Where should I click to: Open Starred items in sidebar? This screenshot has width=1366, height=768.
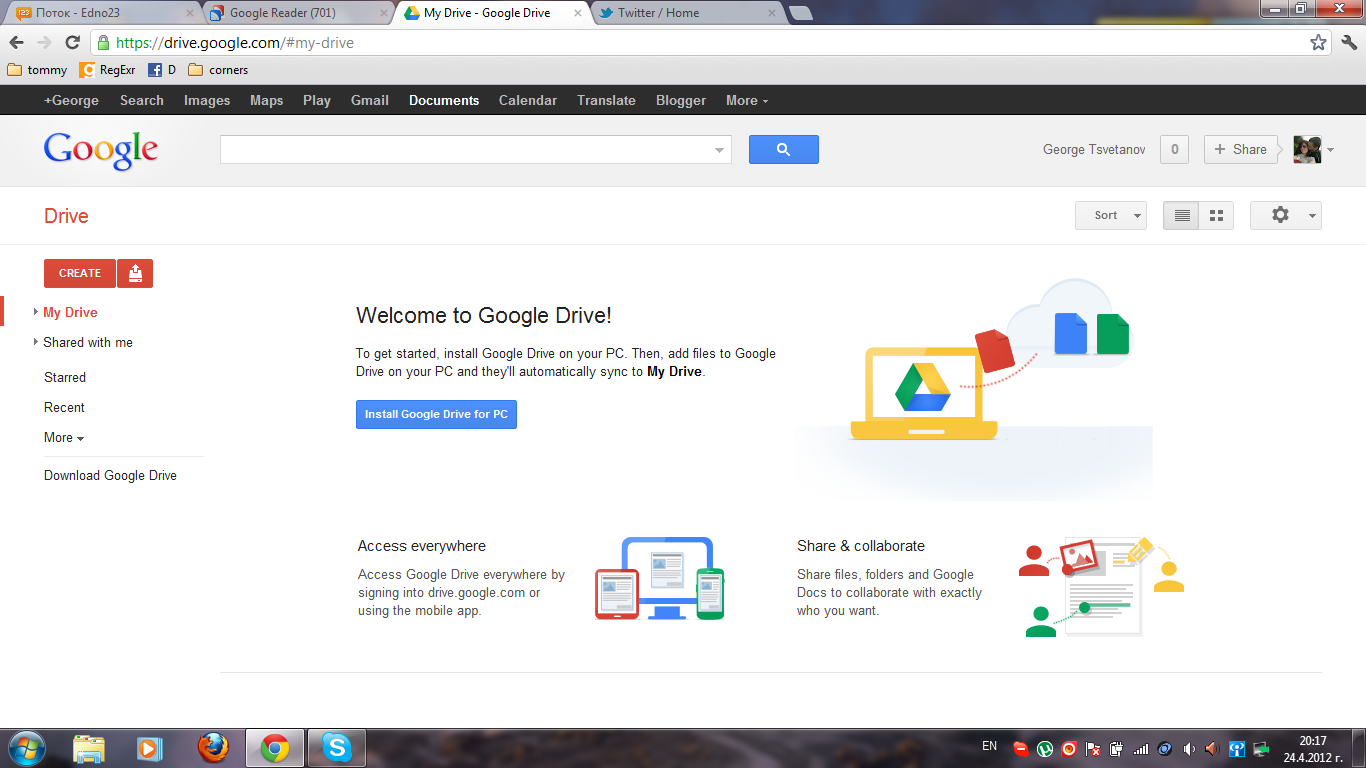point(65,377)
